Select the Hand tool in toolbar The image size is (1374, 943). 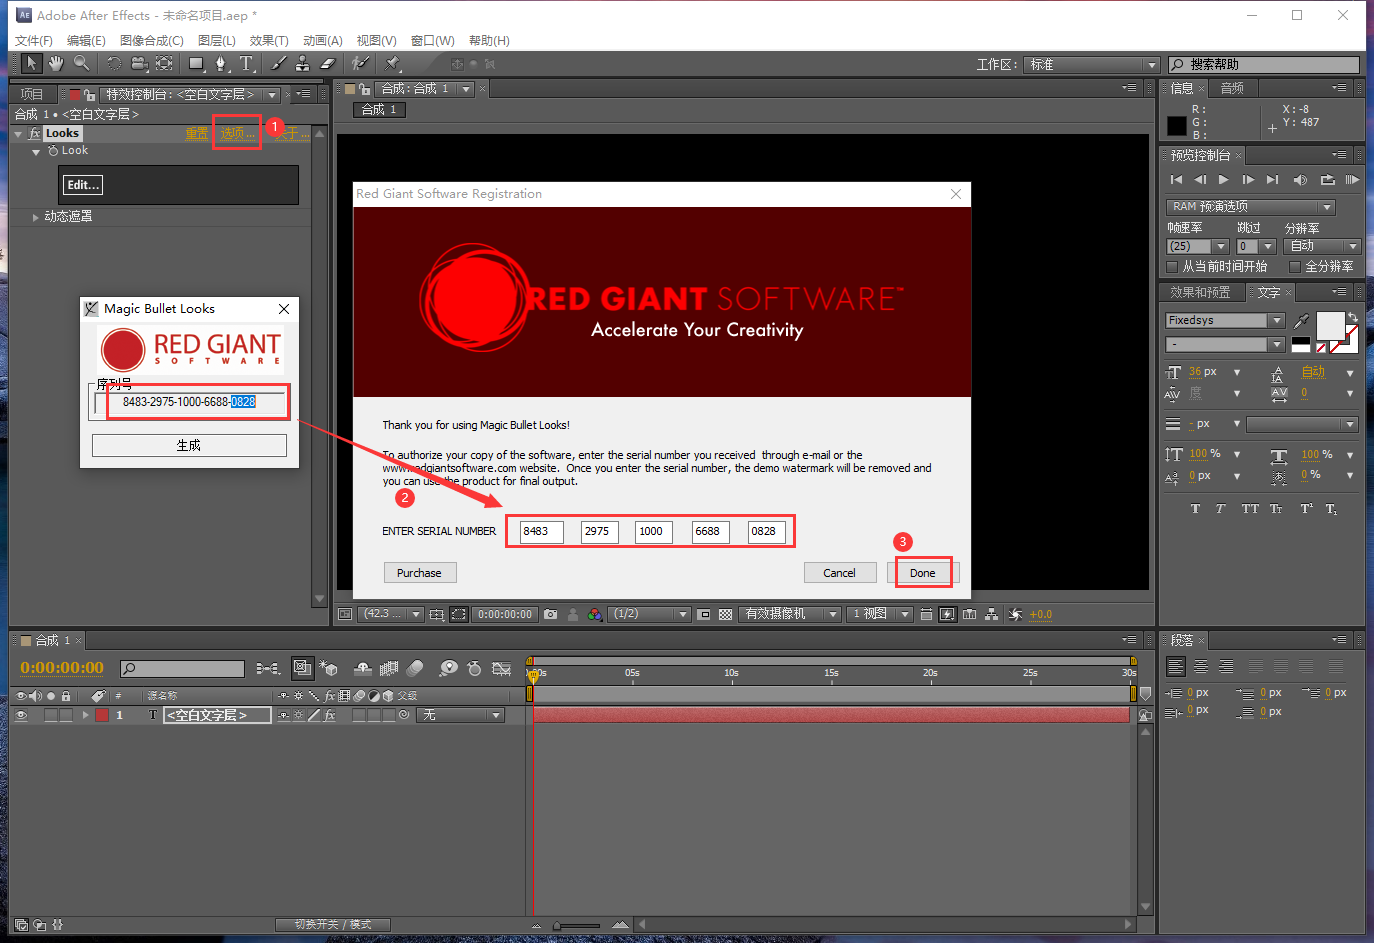point(56,64)
